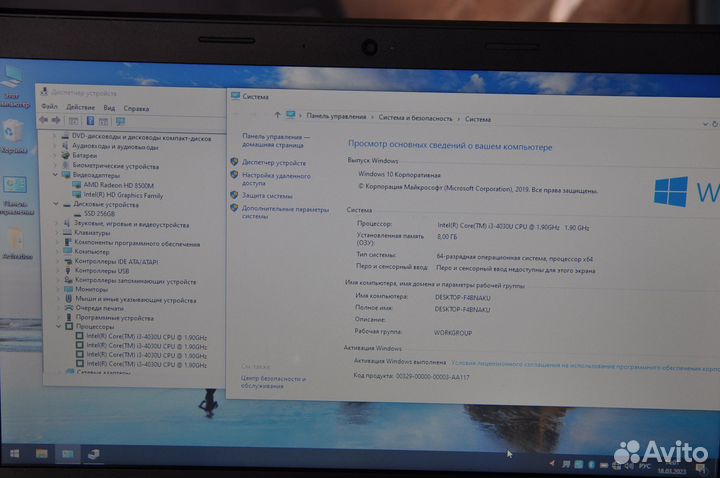
Task: Refresh the System window address bar
Action: click(715, 124)
